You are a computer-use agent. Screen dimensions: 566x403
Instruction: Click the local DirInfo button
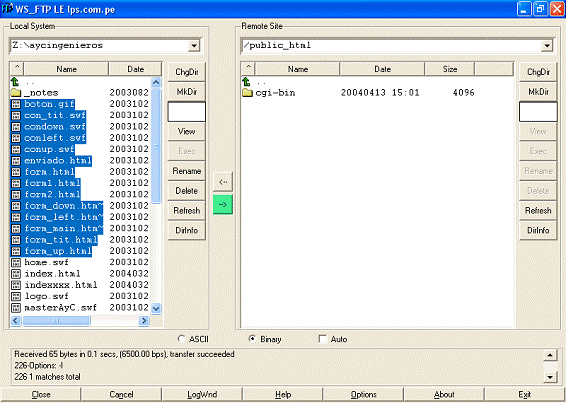(187, 230)
